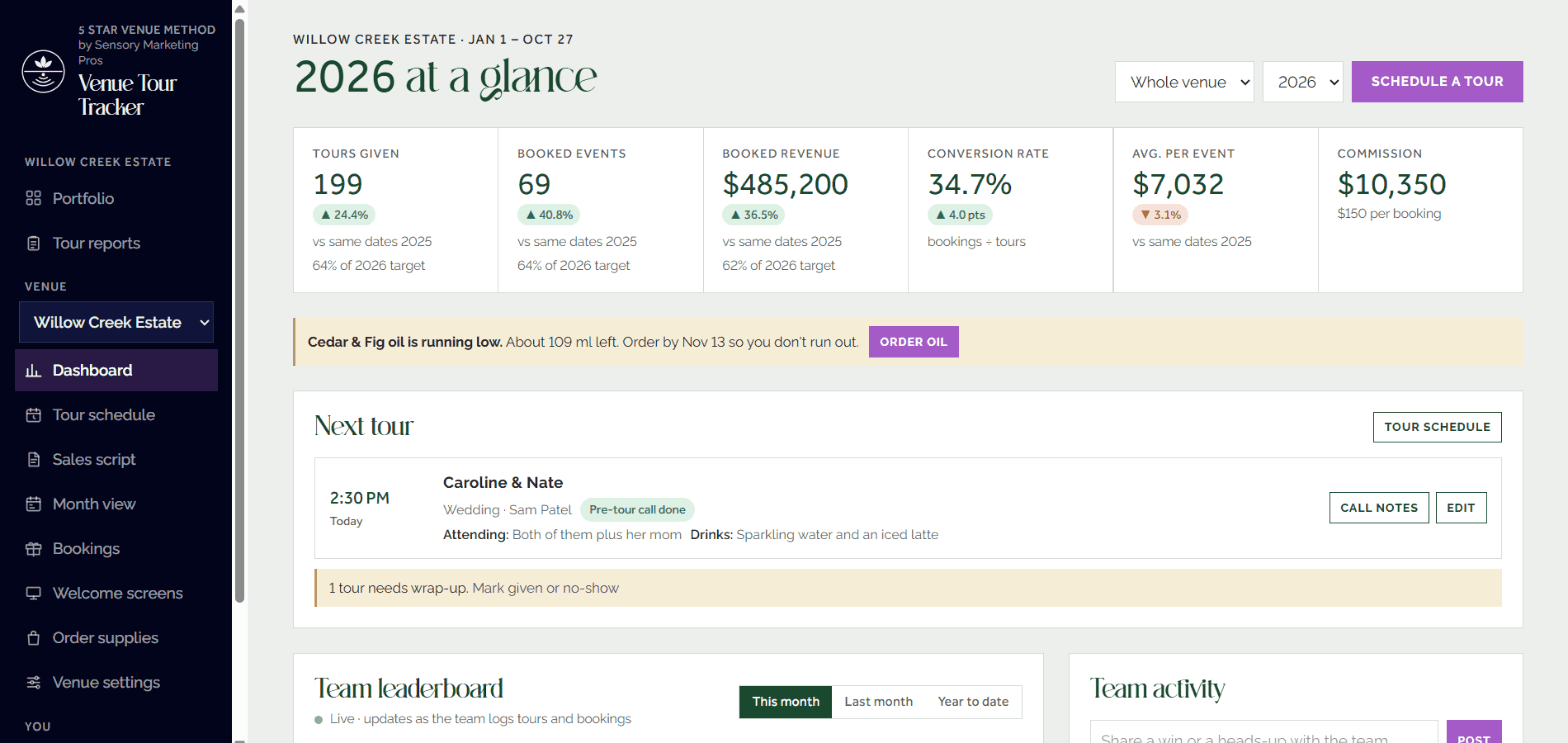Click the 199 tours given value
1568x743 pixels.
click(338, 184)
